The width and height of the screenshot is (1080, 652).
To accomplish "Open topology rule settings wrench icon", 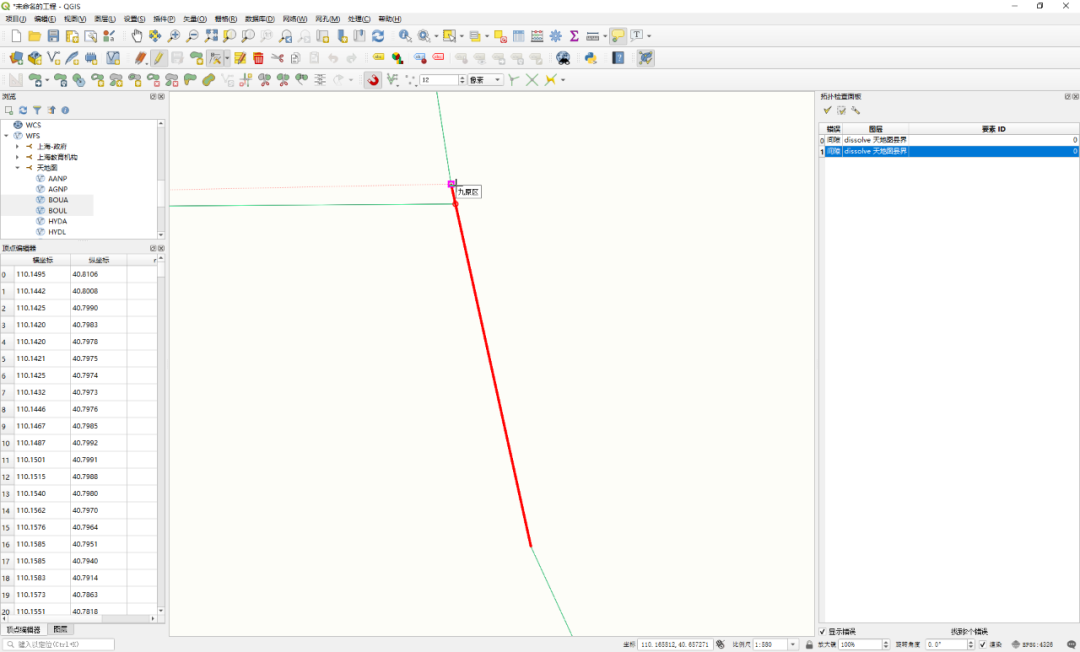I will click(x=855, y=110).
